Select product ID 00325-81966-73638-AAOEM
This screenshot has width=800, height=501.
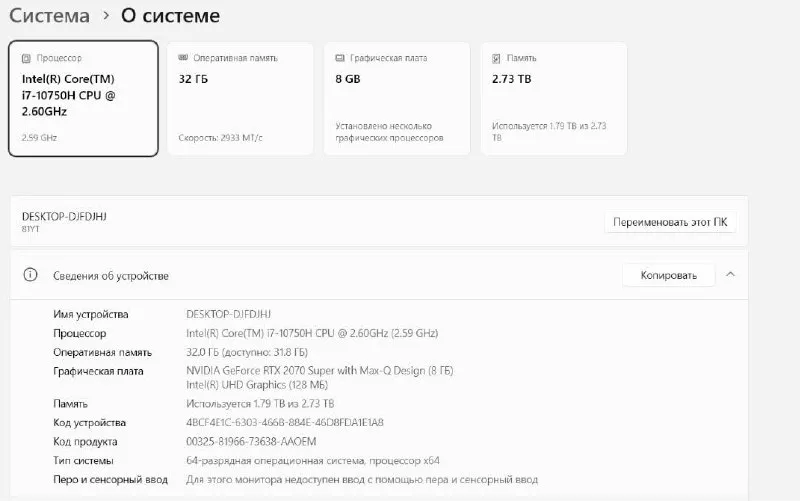(251, 442)
